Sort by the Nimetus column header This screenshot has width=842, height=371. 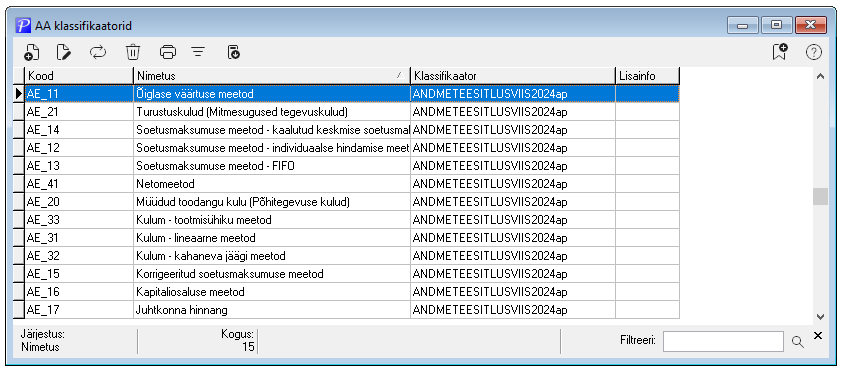click(x=272, y=76)
